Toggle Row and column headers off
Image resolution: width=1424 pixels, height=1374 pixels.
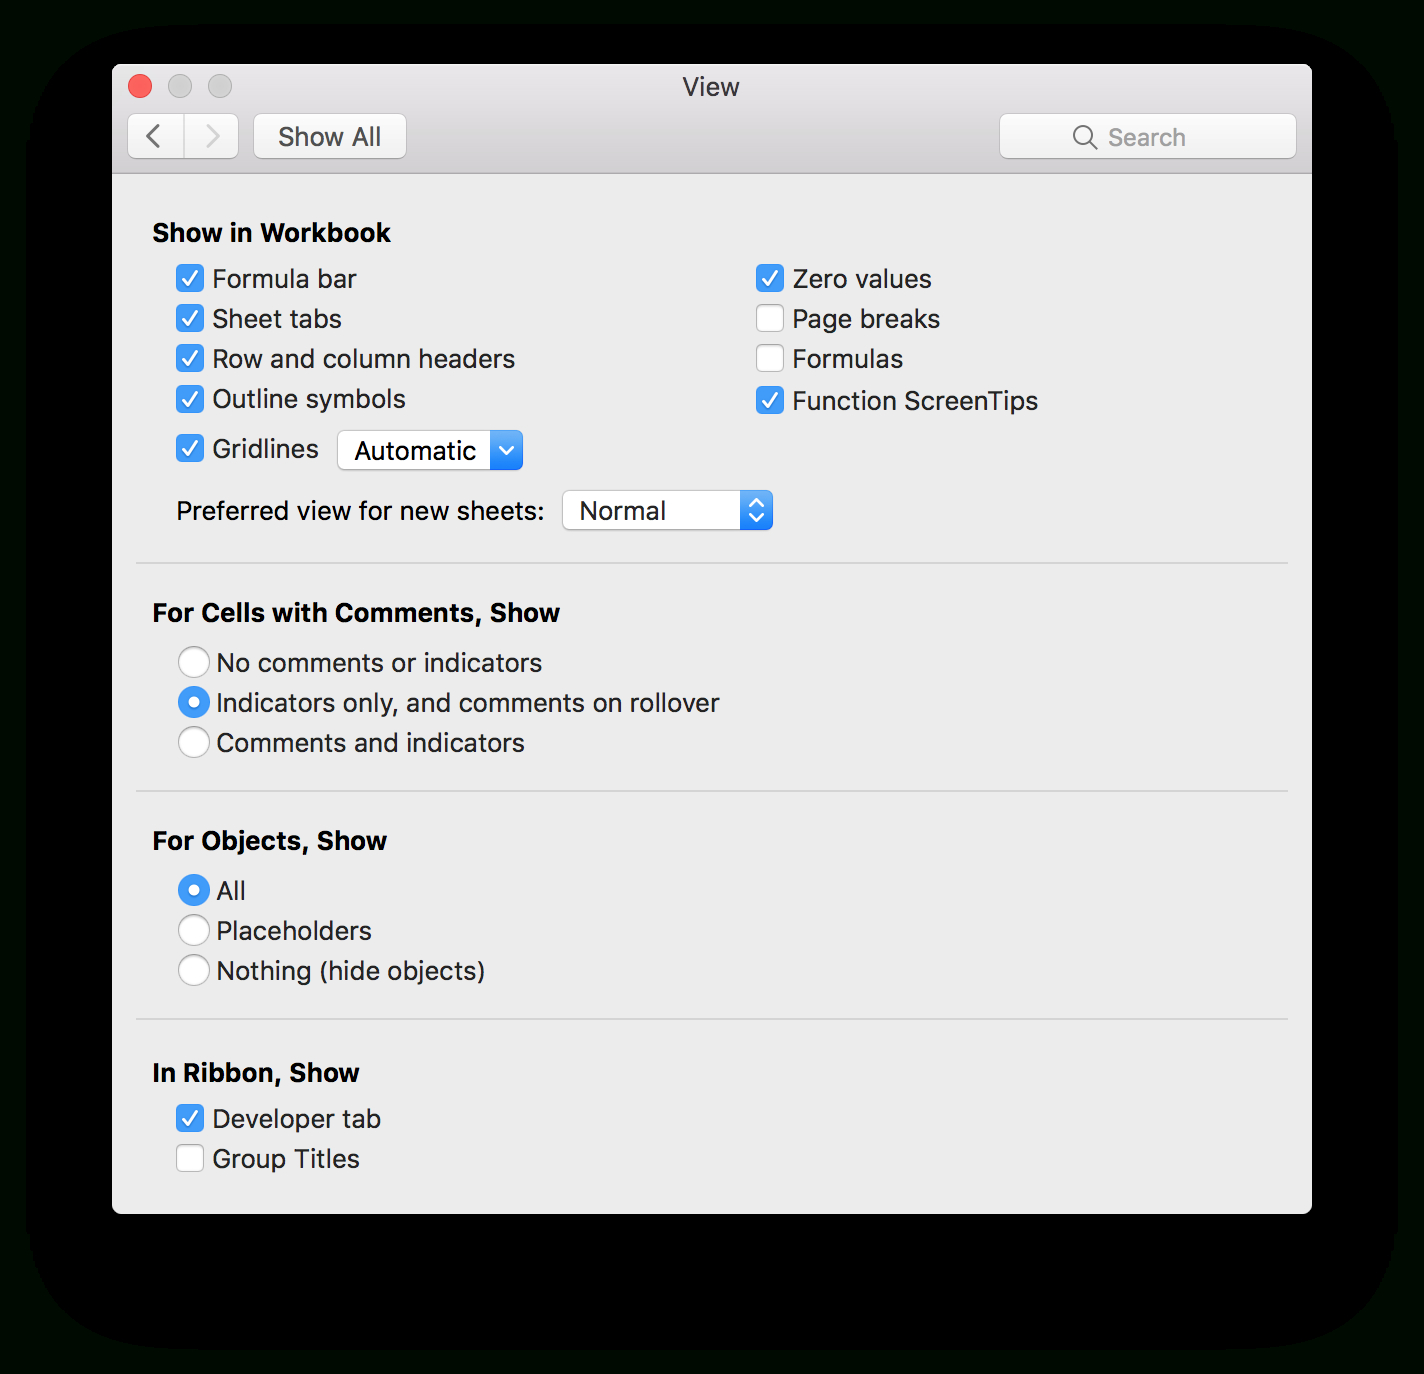[x=190, y=358]
